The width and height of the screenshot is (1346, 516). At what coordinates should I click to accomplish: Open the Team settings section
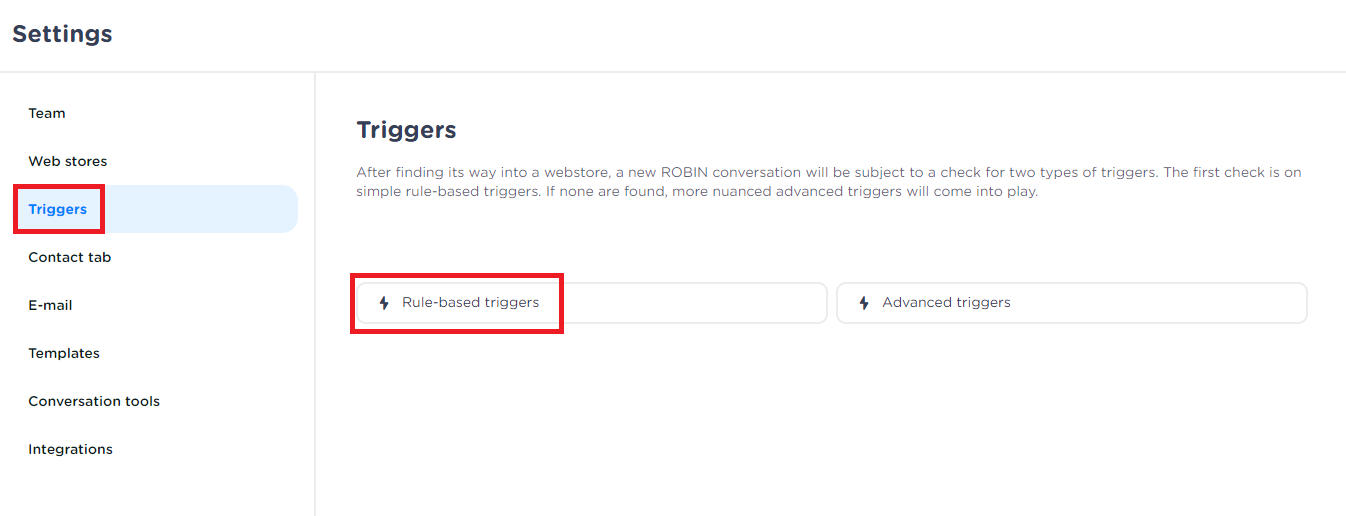pos(47,113)
